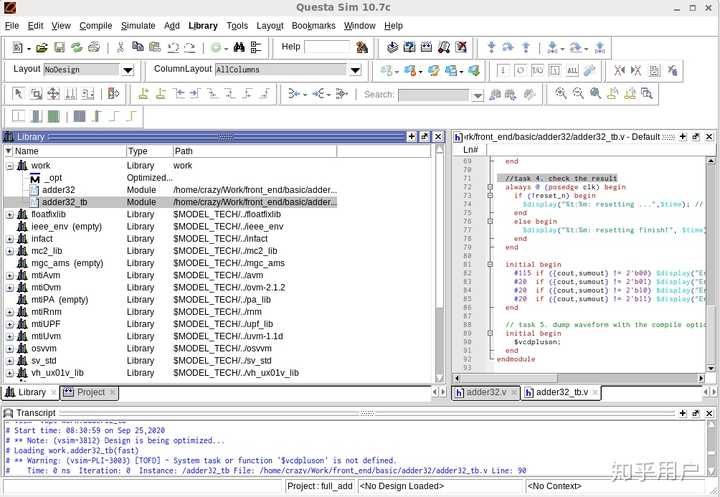Click the Zoom In magnifier icon

tap(561, 94)
